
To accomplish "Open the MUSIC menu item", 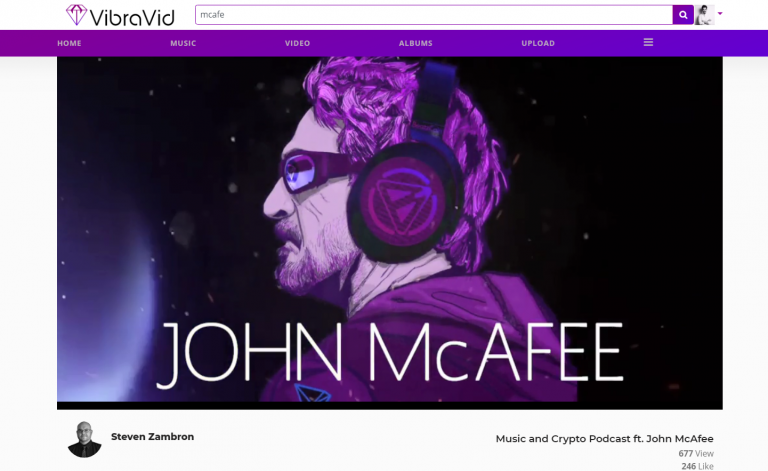I will click(183, 43).
